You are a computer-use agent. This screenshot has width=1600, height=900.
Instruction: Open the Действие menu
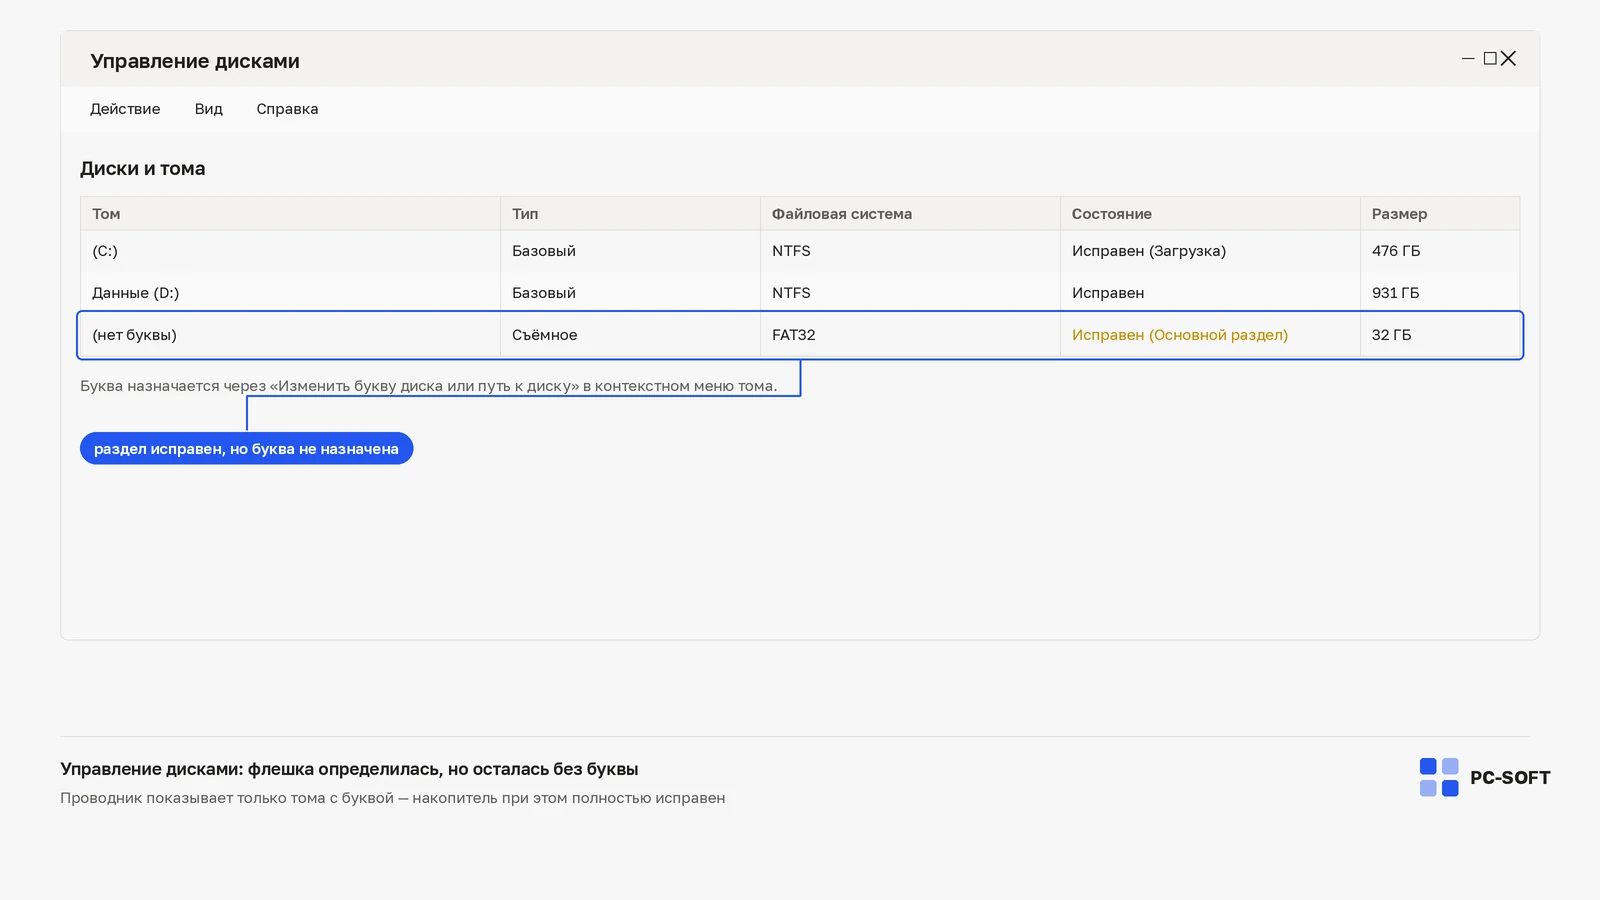click(125, 109)
